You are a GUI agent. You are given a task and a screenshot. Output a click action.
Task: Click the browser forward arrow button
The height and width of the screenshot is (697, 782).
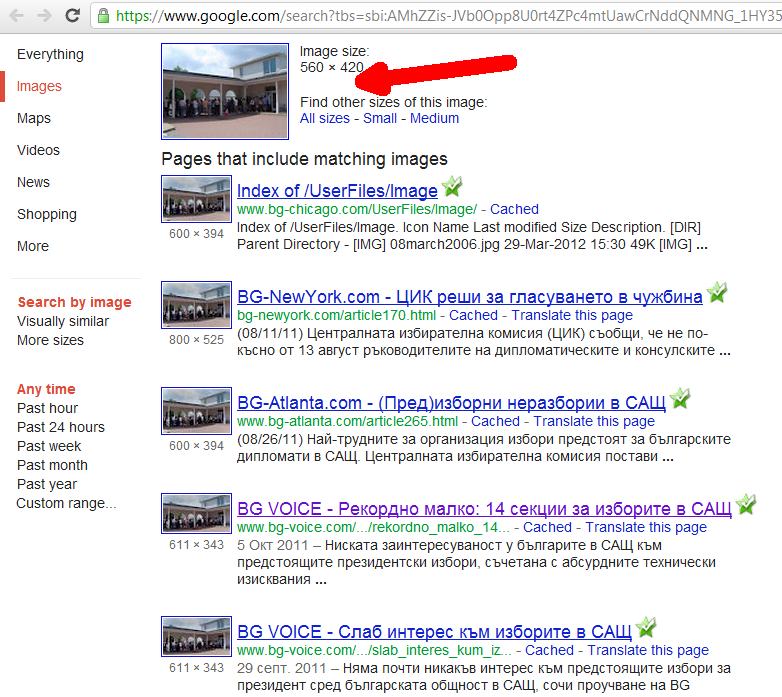coord(43,15)
